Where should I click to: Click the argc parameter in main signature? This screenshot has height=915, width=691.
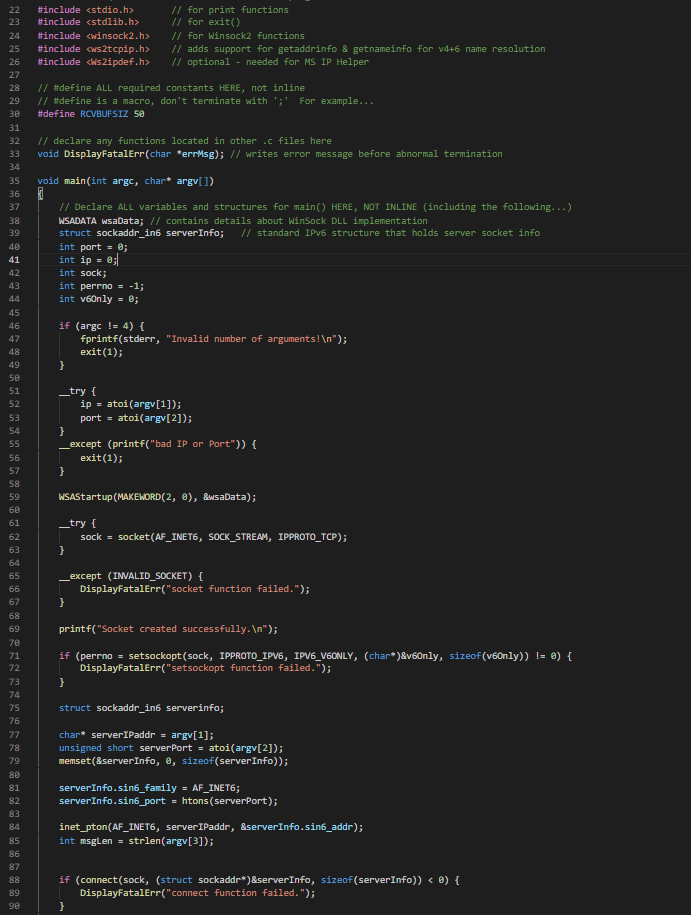point(123,181)
